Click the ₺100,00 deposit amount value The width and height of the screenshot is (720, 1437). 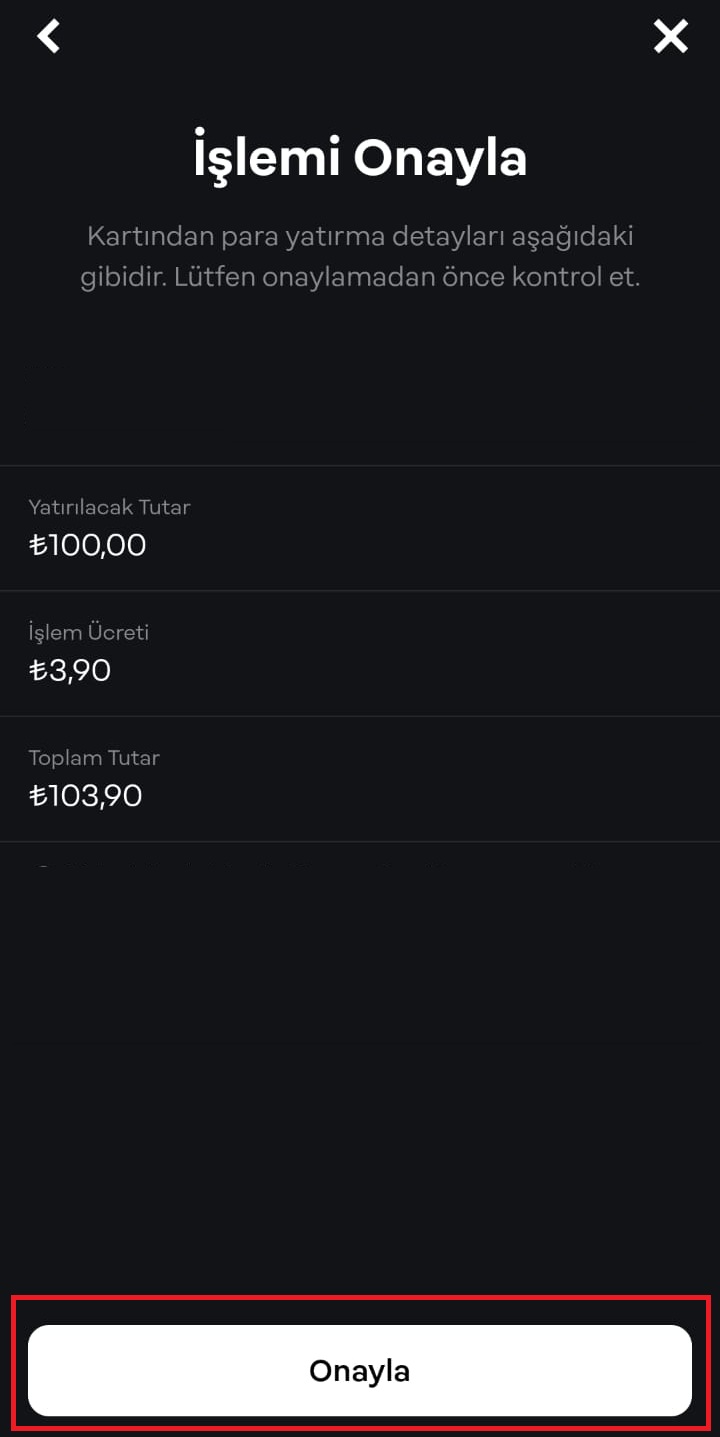tap(88, 545)
